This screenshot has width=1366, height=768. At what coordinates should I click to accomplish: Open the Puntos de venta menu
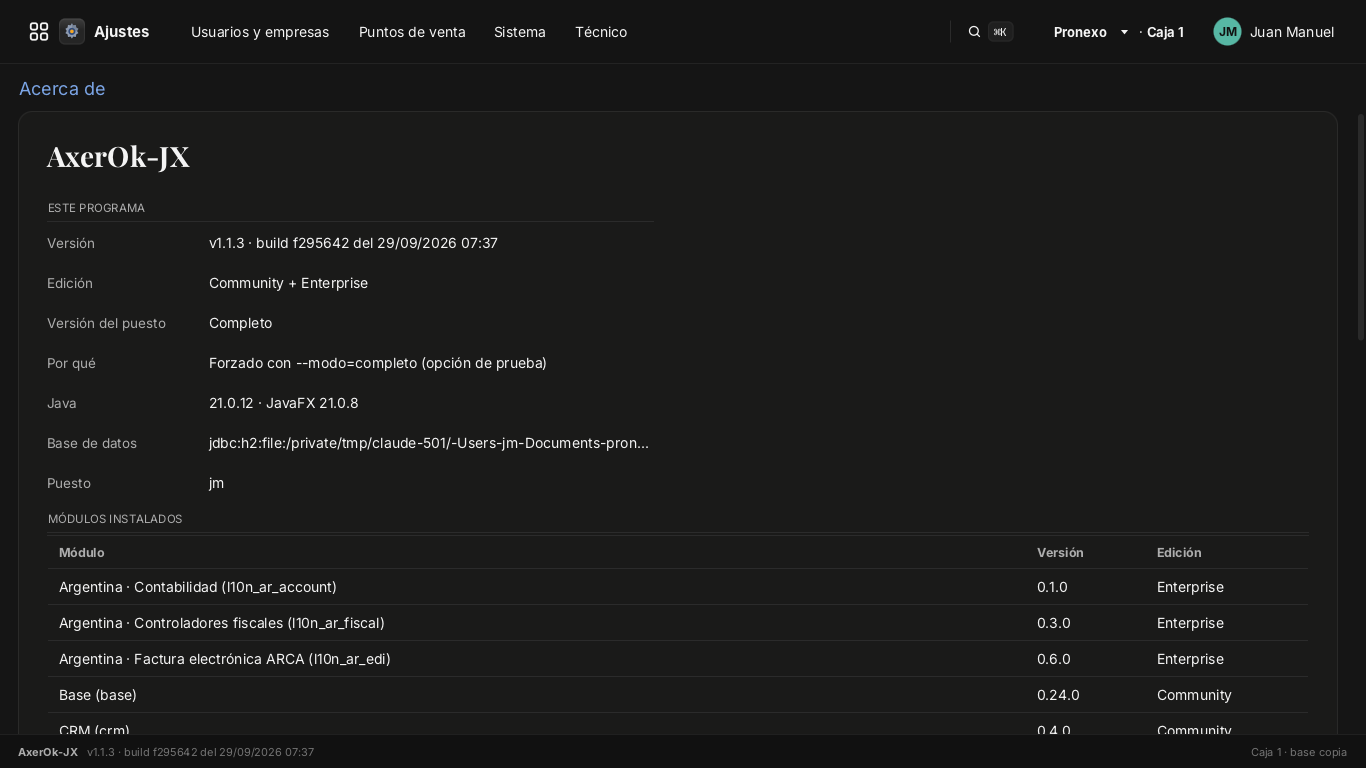click(412, 32)
